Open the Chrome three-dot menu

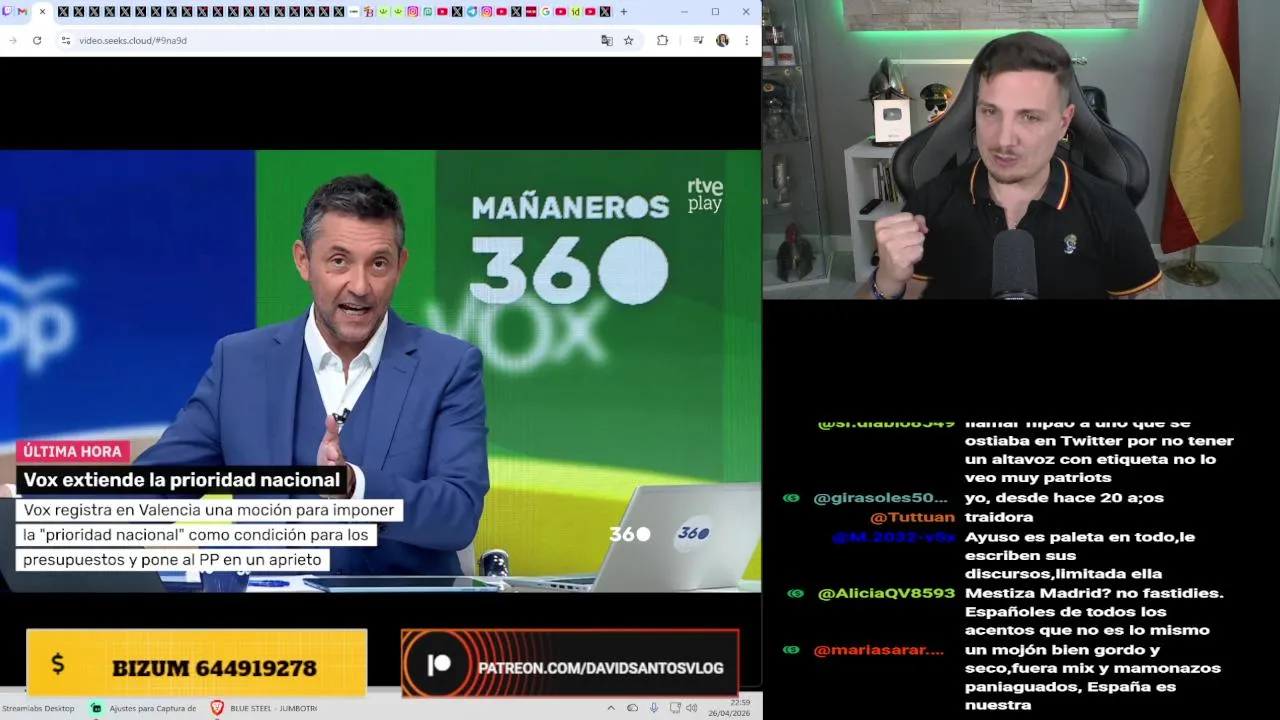coord(746,40)
